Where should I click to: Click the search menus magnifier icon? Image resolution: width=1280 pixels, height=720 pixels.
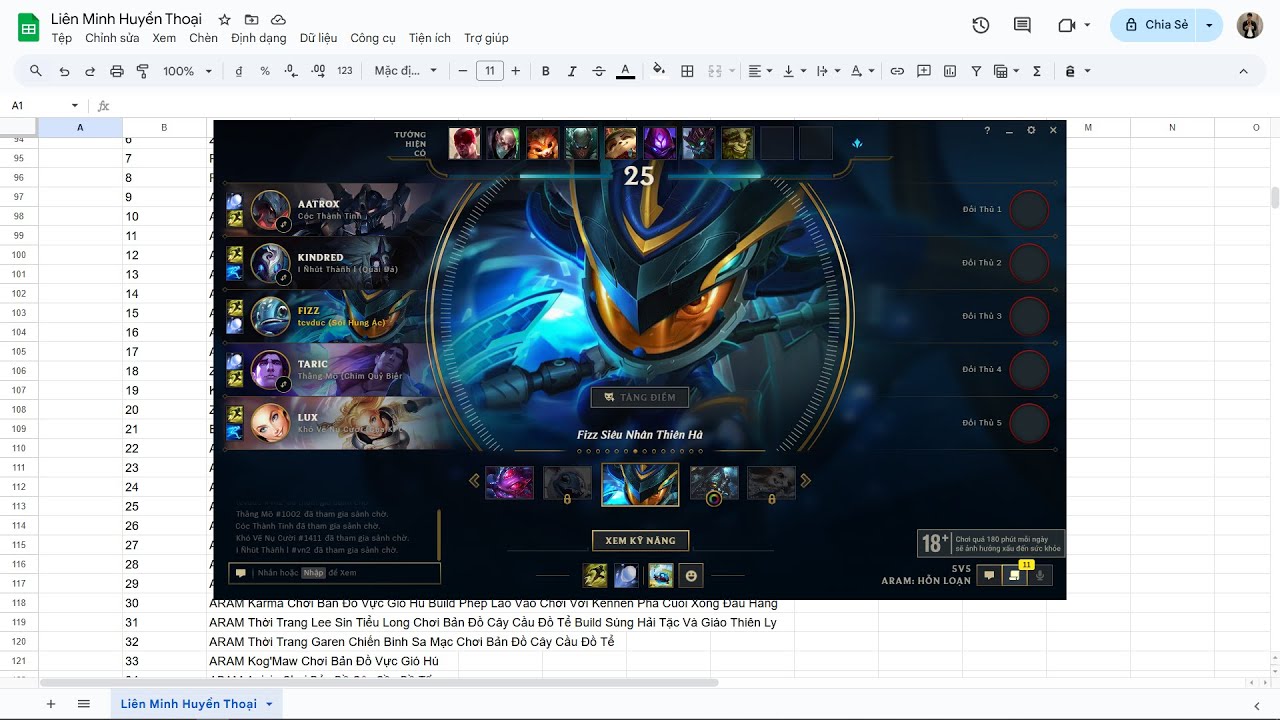(36, 71)
